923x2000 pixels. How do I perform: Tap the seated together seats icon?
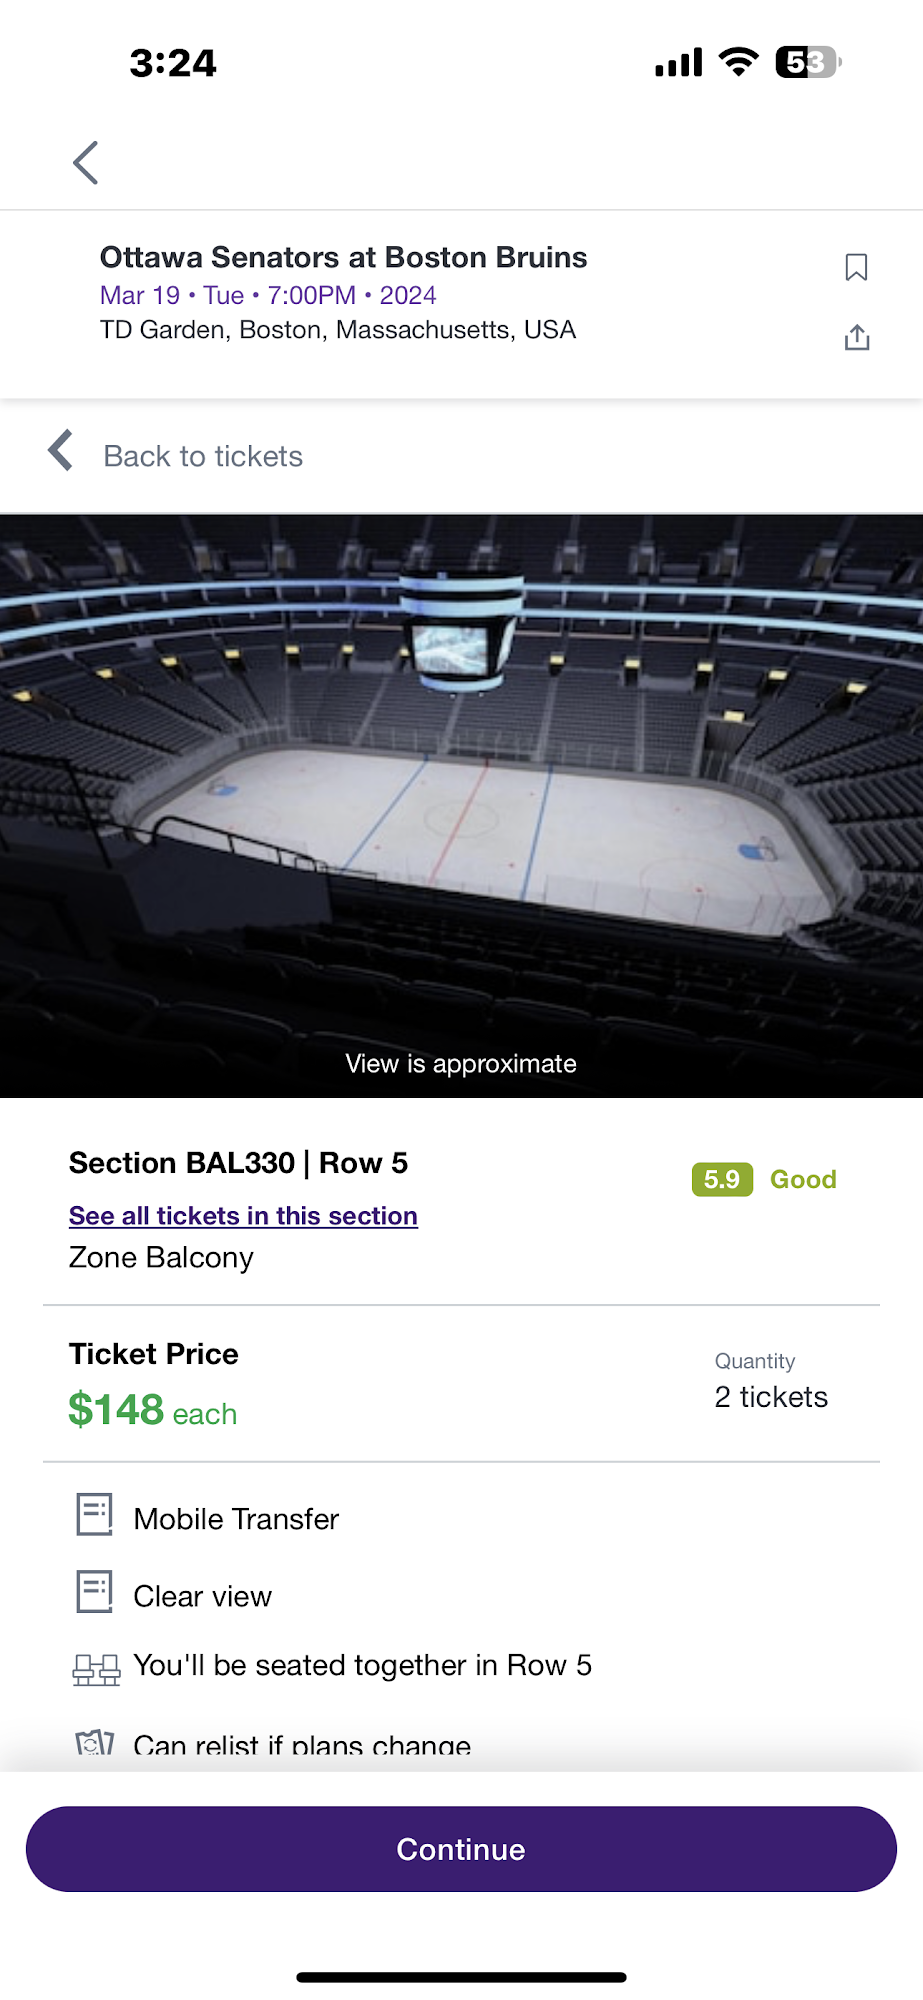tap(96, 1669)
